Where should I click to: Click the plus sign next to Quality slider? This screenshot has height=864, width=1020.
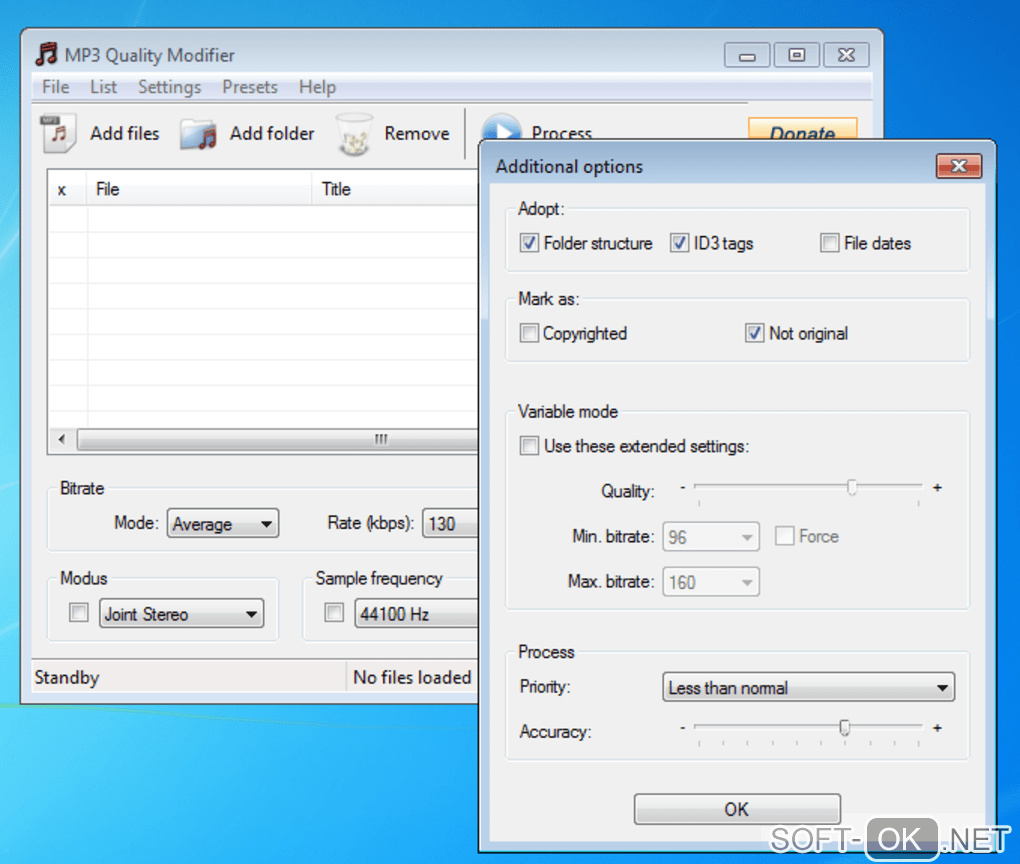tap(937, 487)
